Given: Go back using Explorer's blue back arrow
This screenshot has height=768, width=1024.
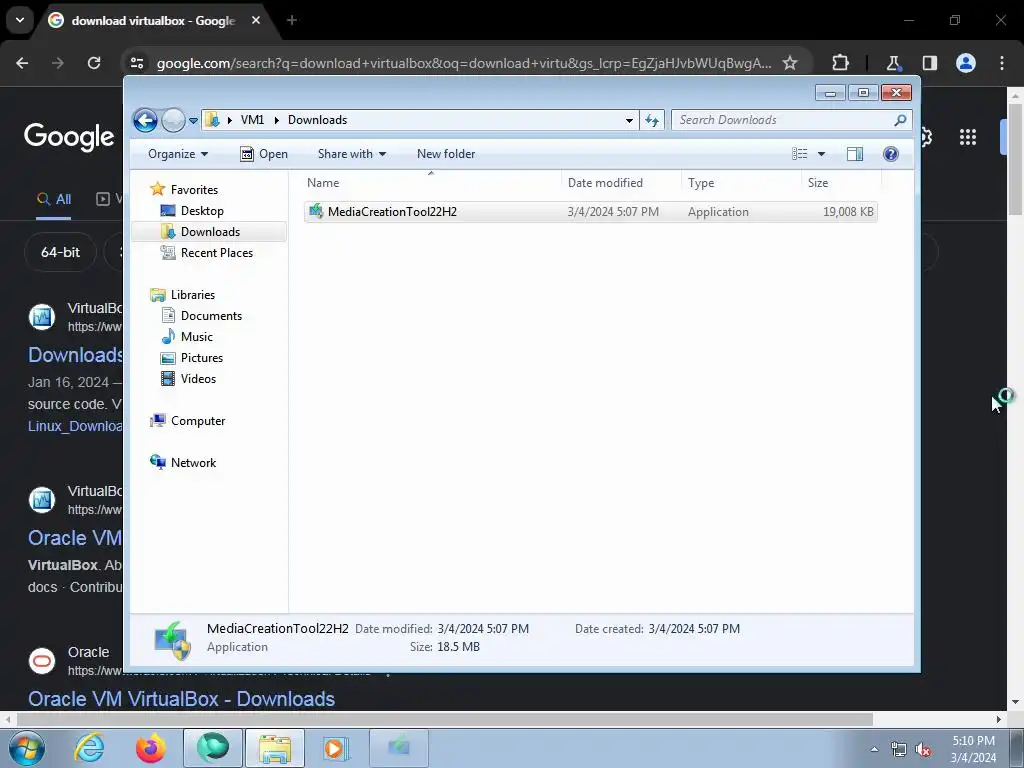Looking at the screenshot, I should 145,120.
